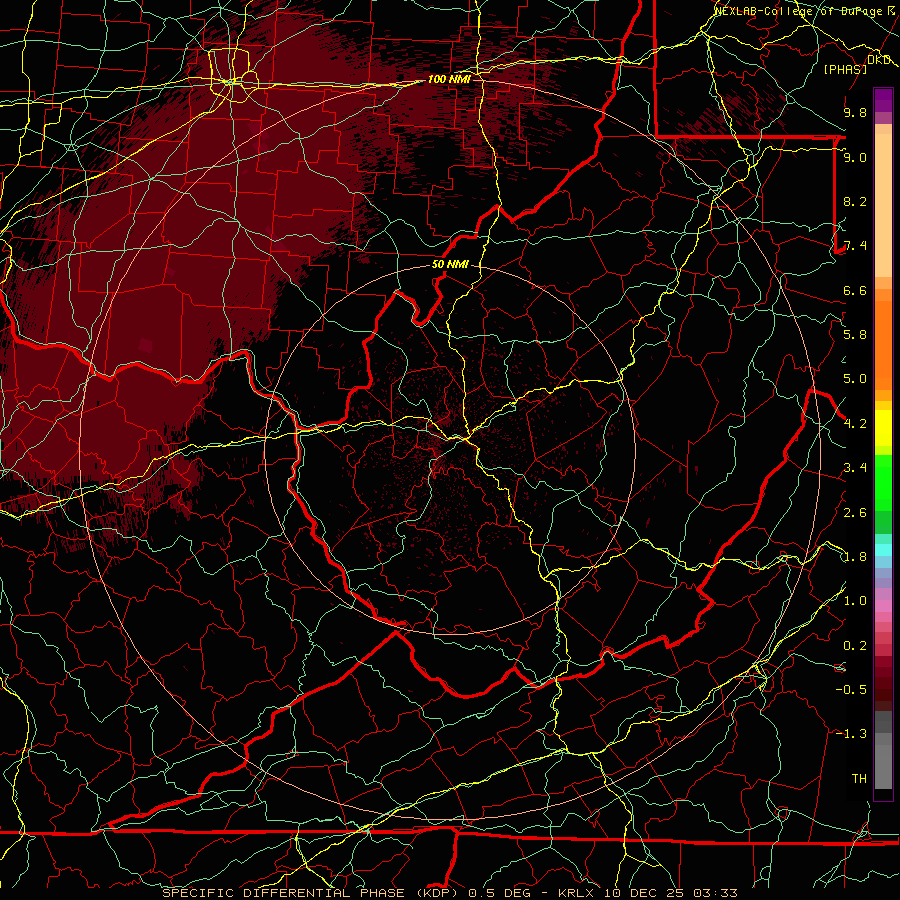Screen dimensions: 900x900
Task: Click the "TH" threshold label on the scale
Action: [859, 779]
